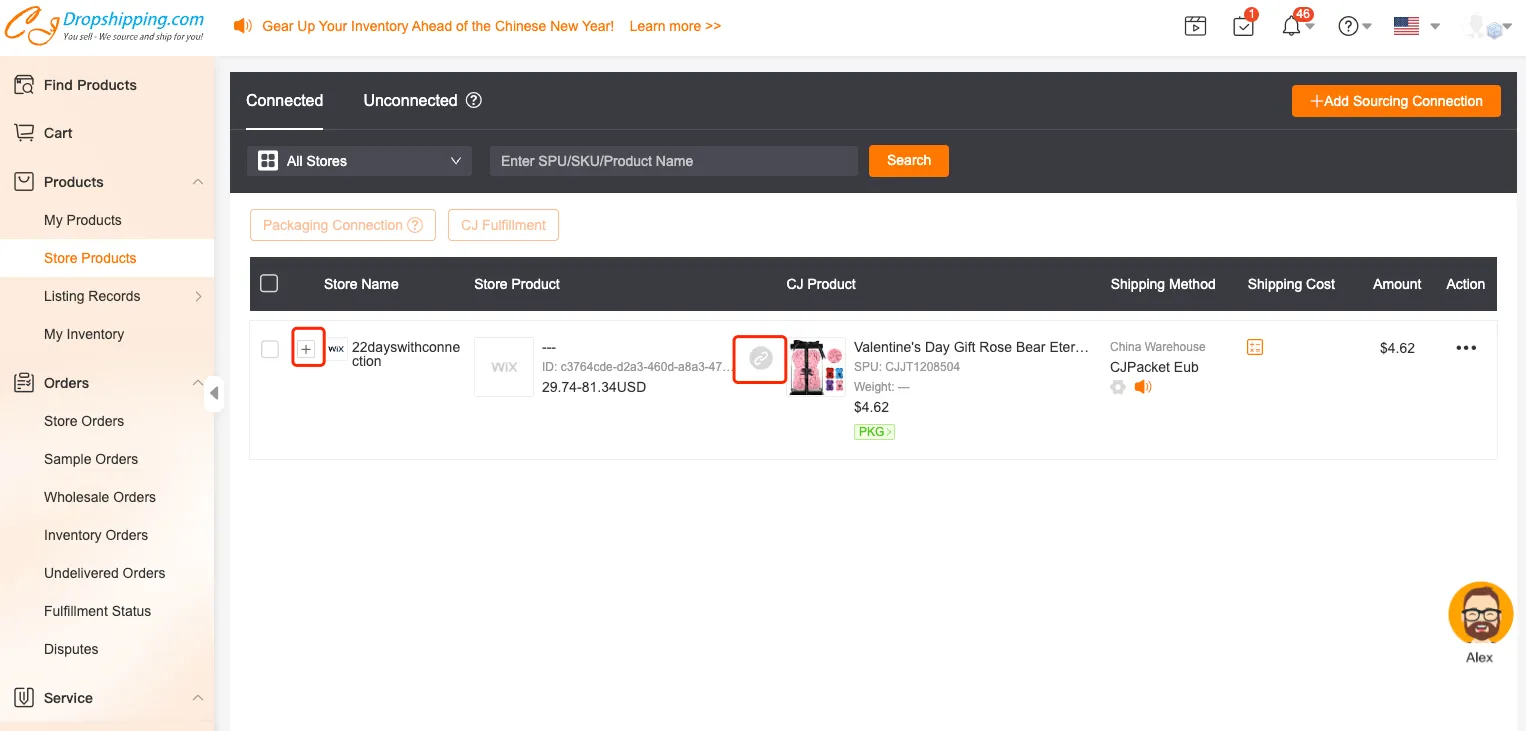Expand the row with the plus button
Screen dimensions: 1526x731
(307, 349)
